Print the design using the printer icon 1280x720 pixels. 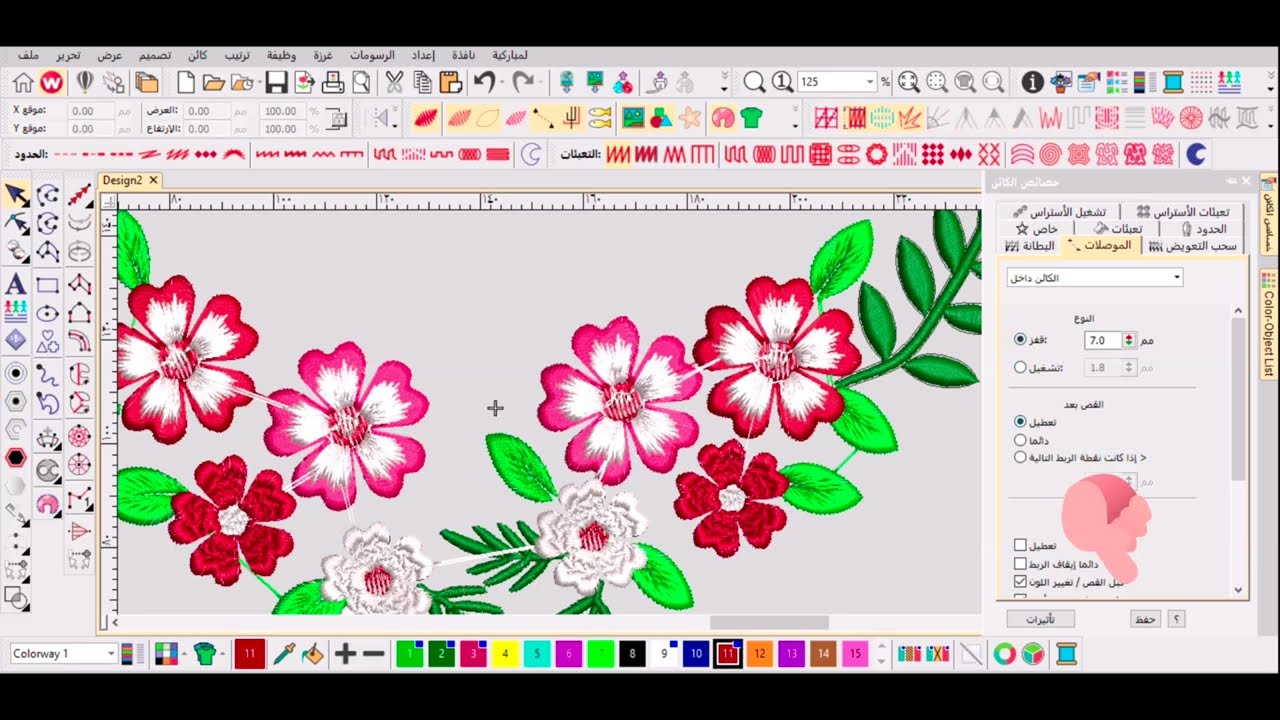(x=333, y=82)
